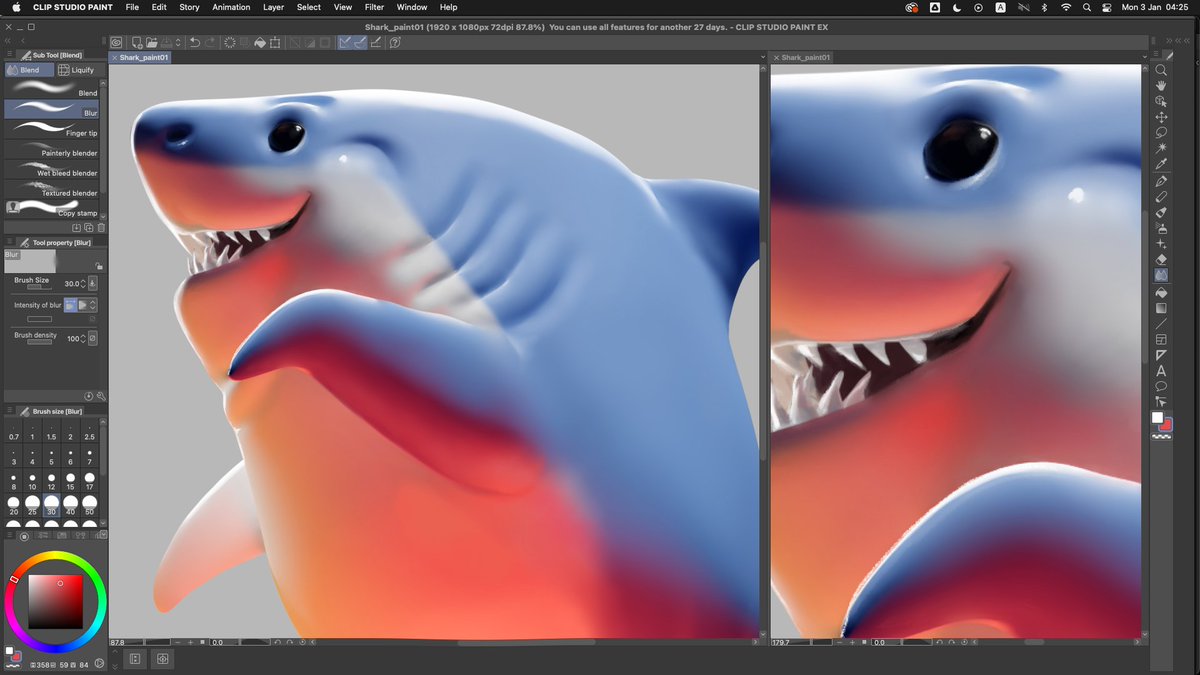Select the Airbrush tool

(1161, 228)
